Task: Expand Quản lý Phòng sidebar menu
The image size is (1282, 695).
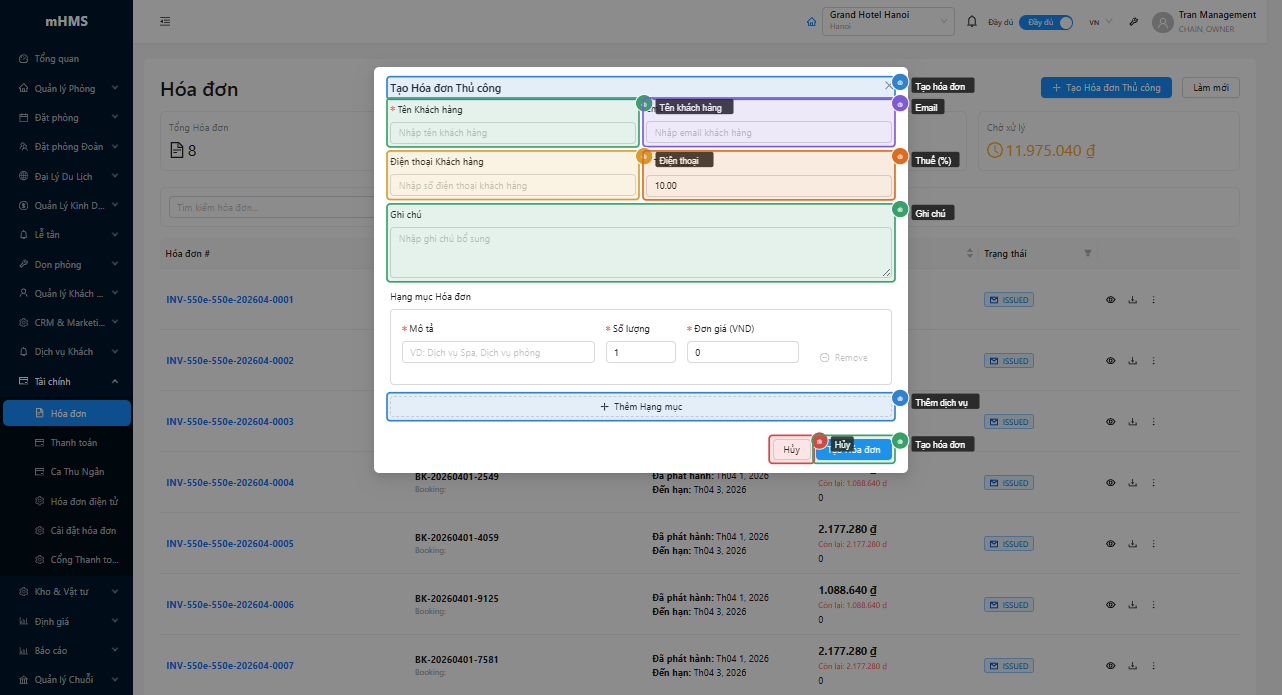Action: click(66, 88)
